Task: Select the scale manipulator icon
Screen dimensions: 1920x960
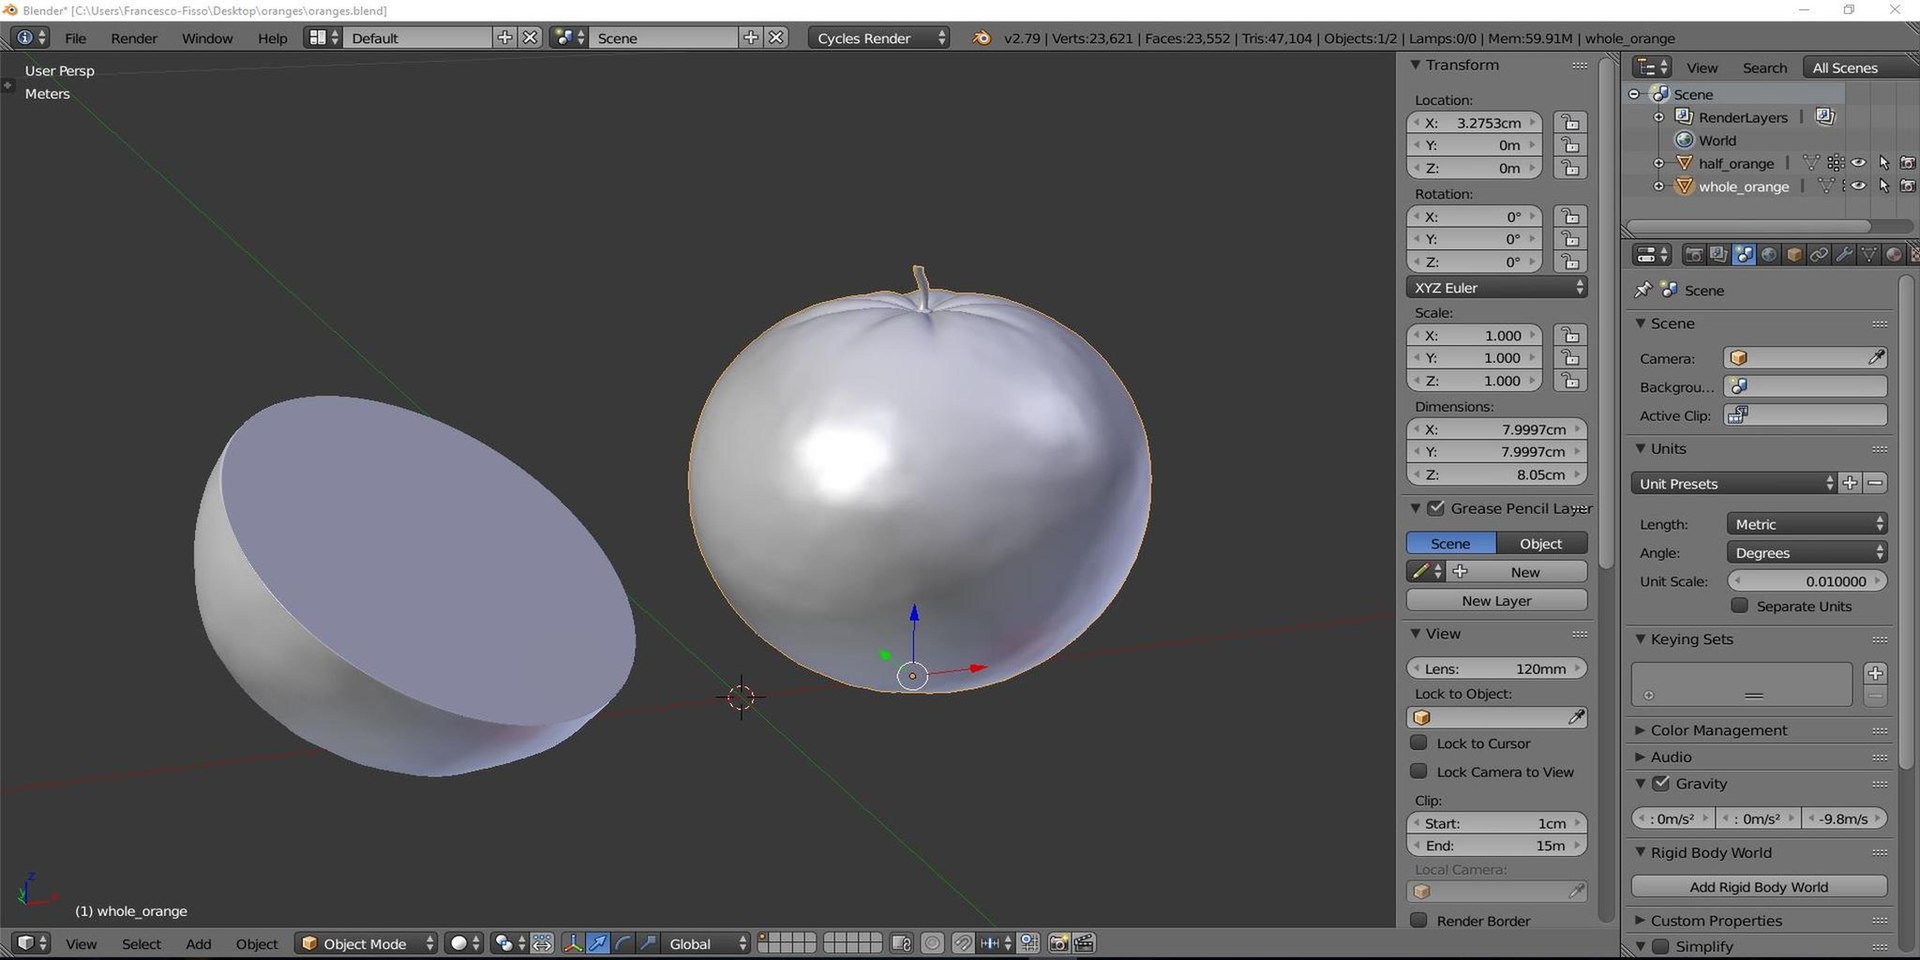Action: (648, 943)
